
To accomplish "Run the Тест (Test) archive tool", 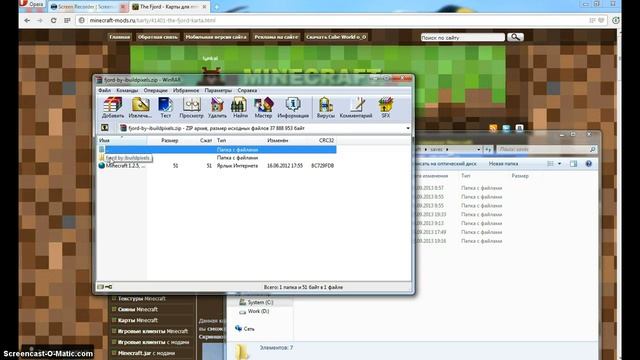I will [x=165, y=108].
